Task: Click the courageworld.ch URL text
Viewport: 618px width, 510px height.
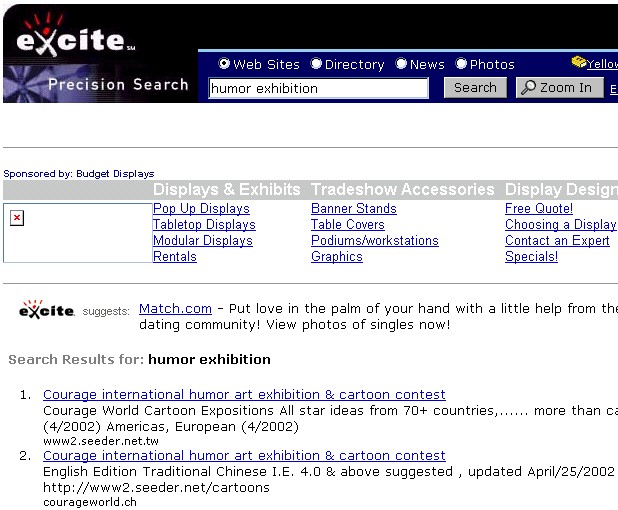Action: point(90,503)
